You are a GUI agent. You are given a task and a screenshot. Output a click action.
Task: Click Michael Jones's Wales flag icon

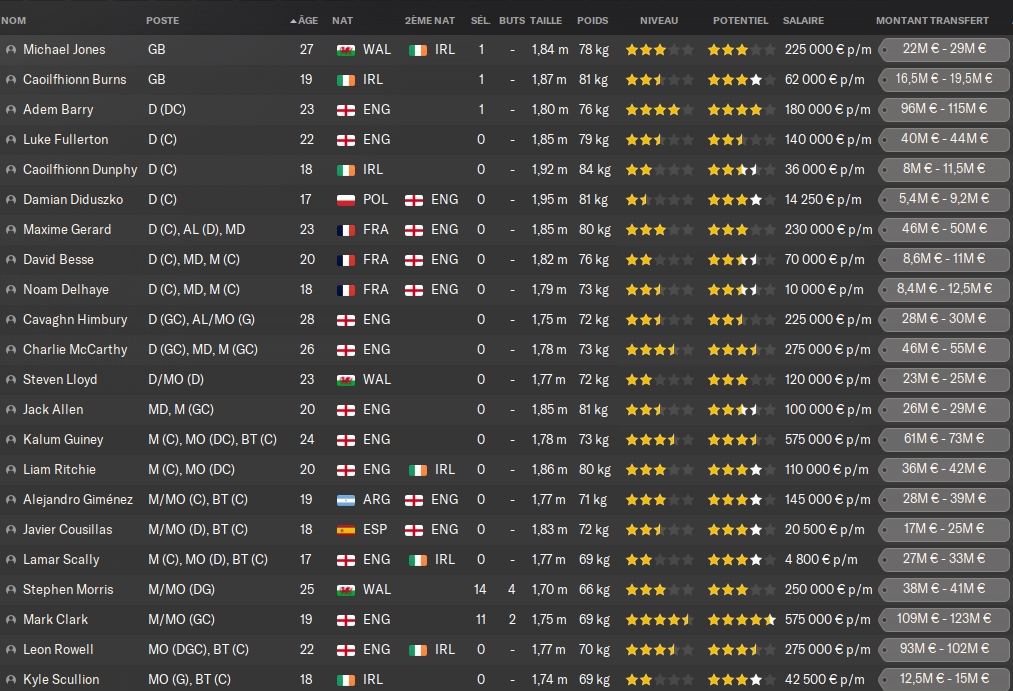(346, 50)
